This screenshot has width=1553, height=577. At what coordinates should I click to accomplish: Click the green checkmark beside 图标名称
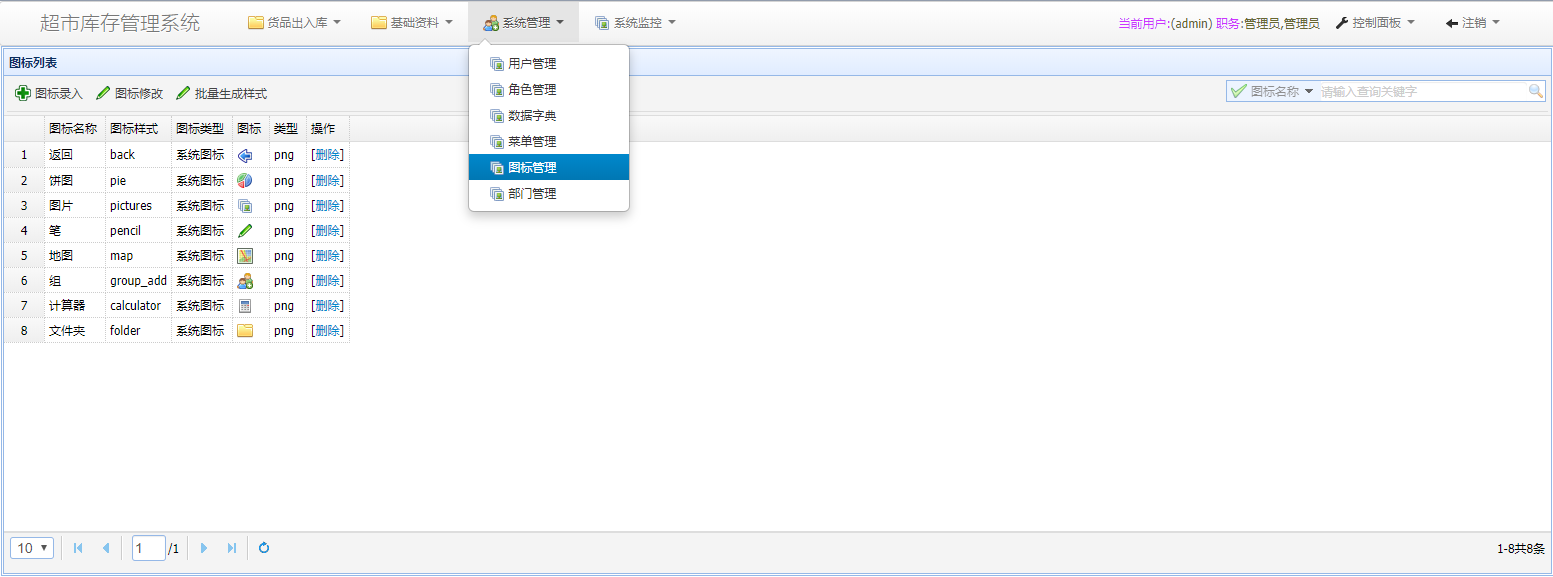[x=1239, y=91]
